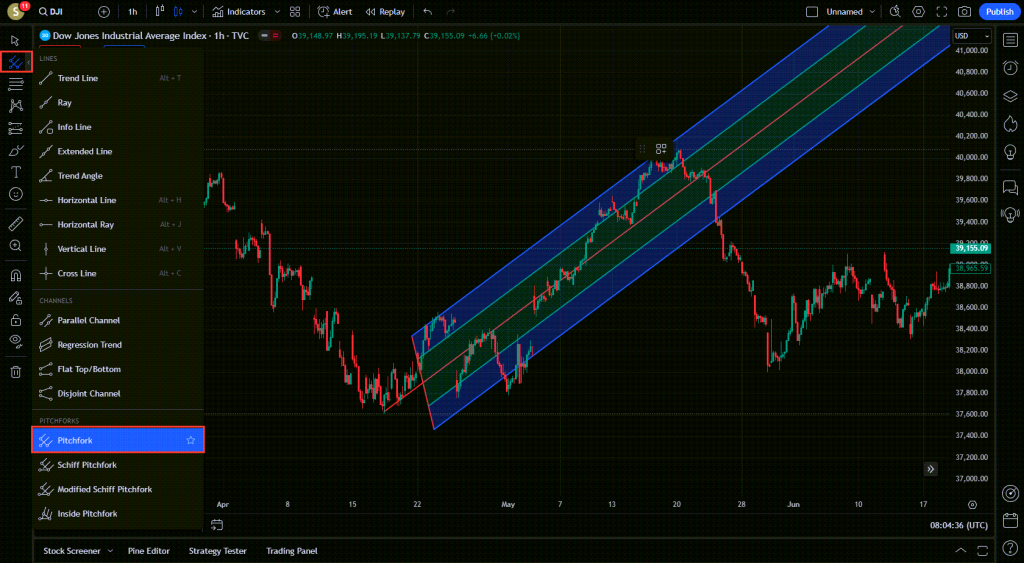The height and width of the screenshot is (563, 1024).
Task: Select the cursor arrow tool
Action: click(15, 40)
